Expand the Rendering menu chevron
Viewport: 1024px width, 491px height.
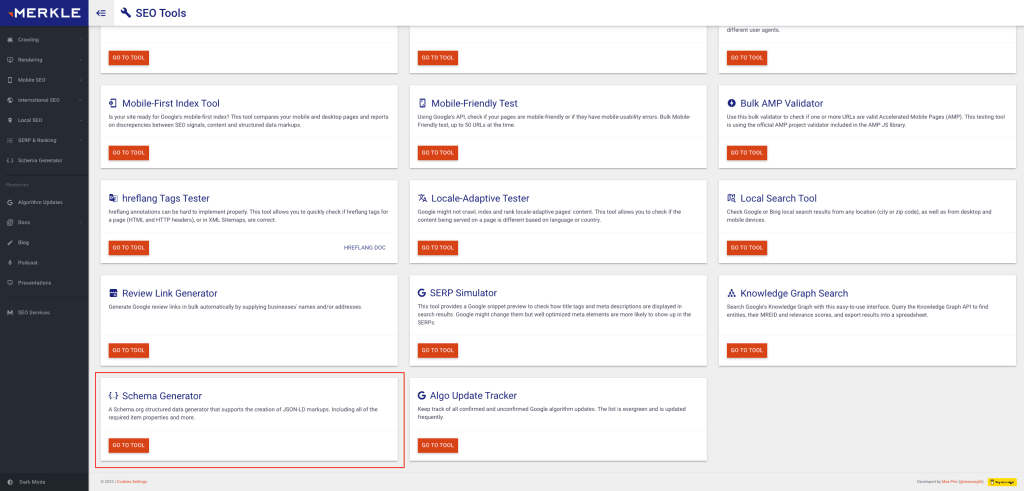[80, 60]
